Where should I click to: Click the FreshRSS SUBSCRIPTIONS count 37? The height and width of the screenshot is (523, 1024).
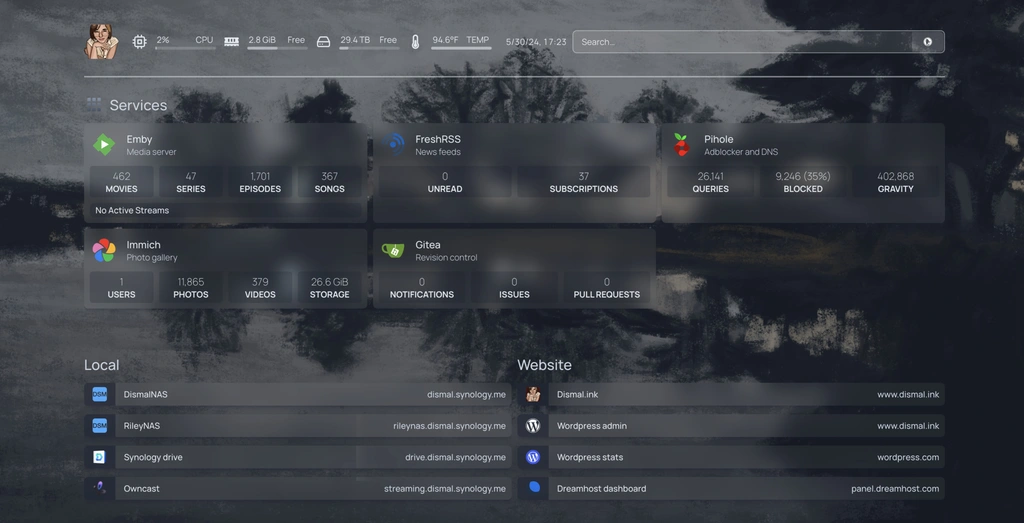tap(584, 182)
